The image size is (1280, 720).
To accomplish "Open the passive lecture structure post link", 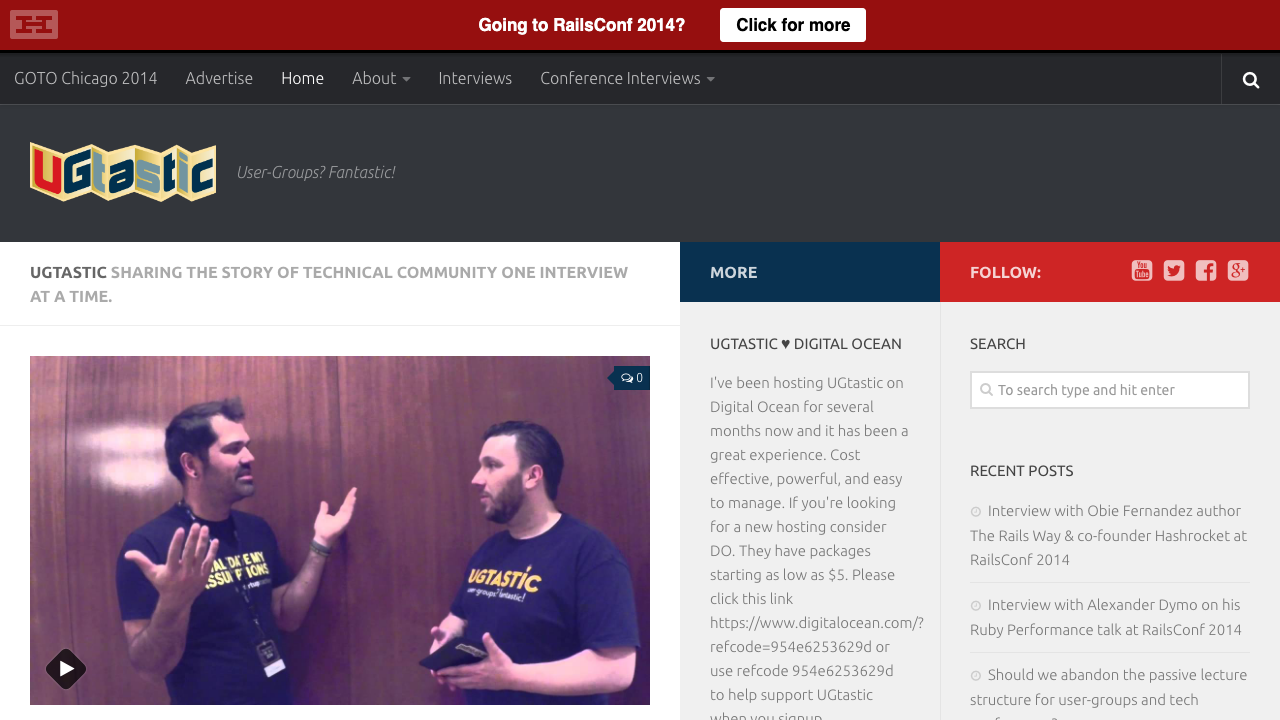I will [x=1108, y=692].
